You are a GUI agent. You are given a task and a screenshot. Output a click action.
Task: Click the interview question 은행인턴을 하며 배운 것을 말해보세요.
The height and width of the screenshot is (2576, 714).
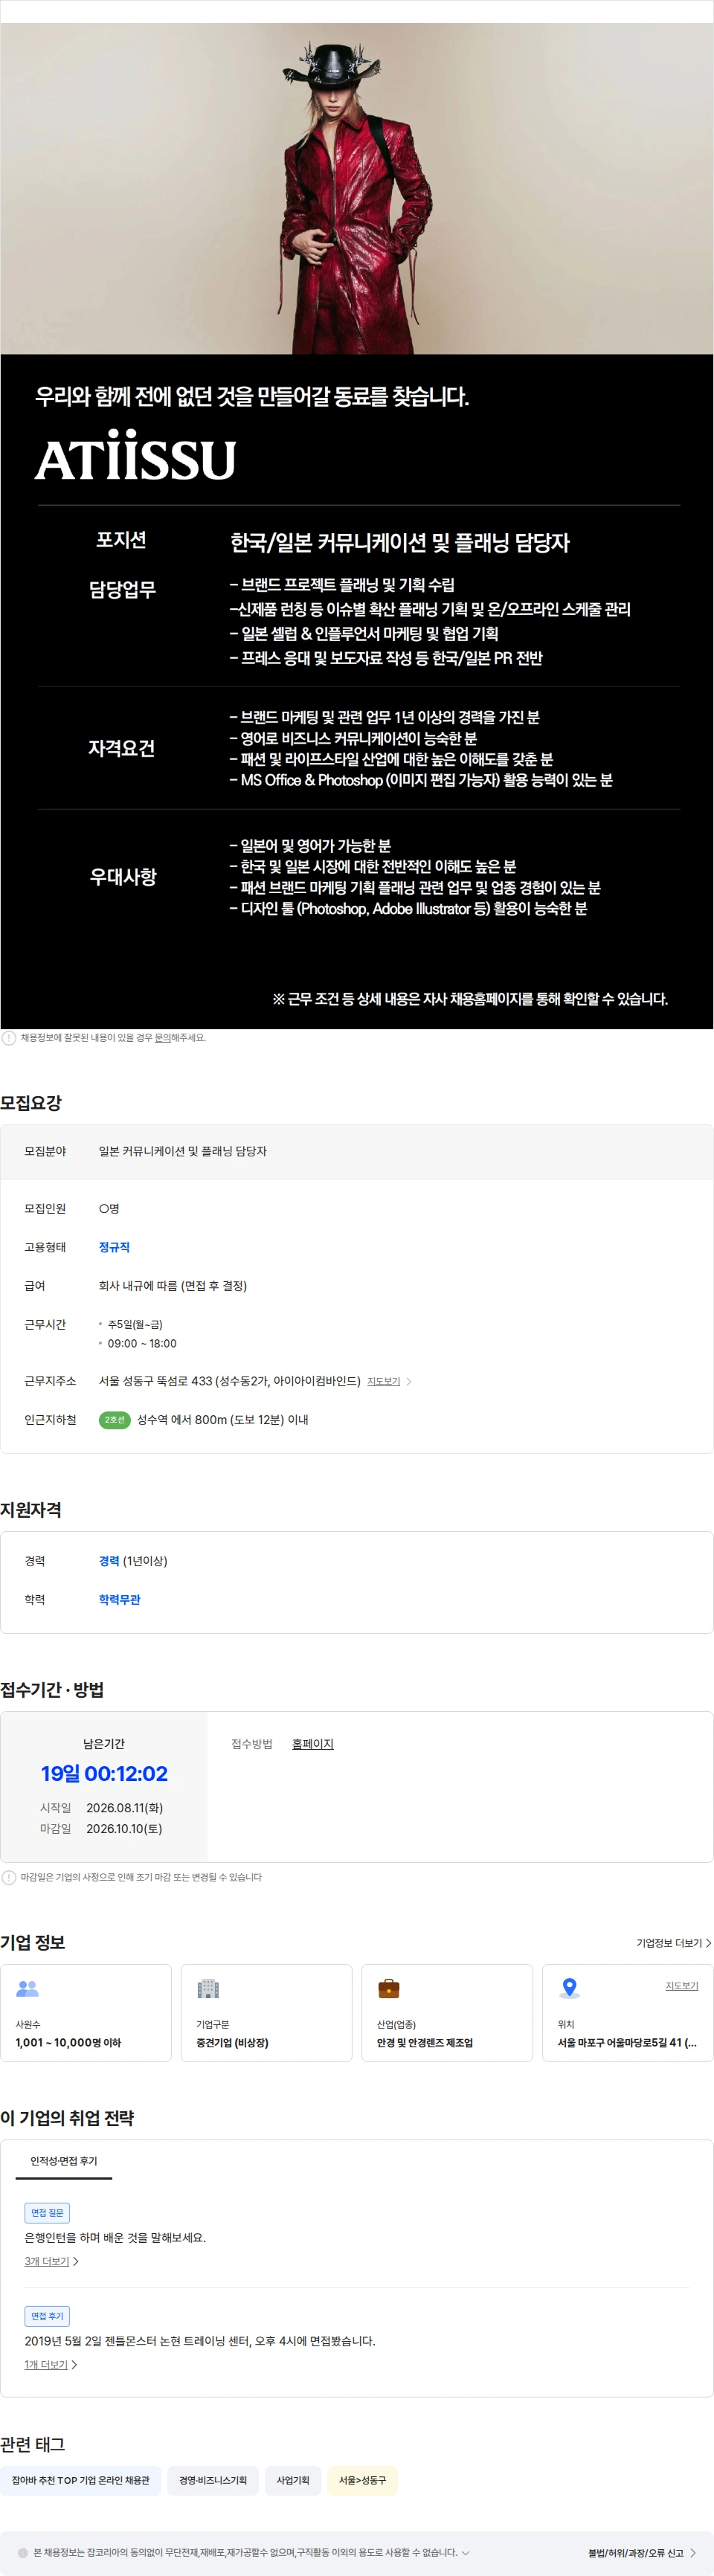click(x=115, y=2238)
